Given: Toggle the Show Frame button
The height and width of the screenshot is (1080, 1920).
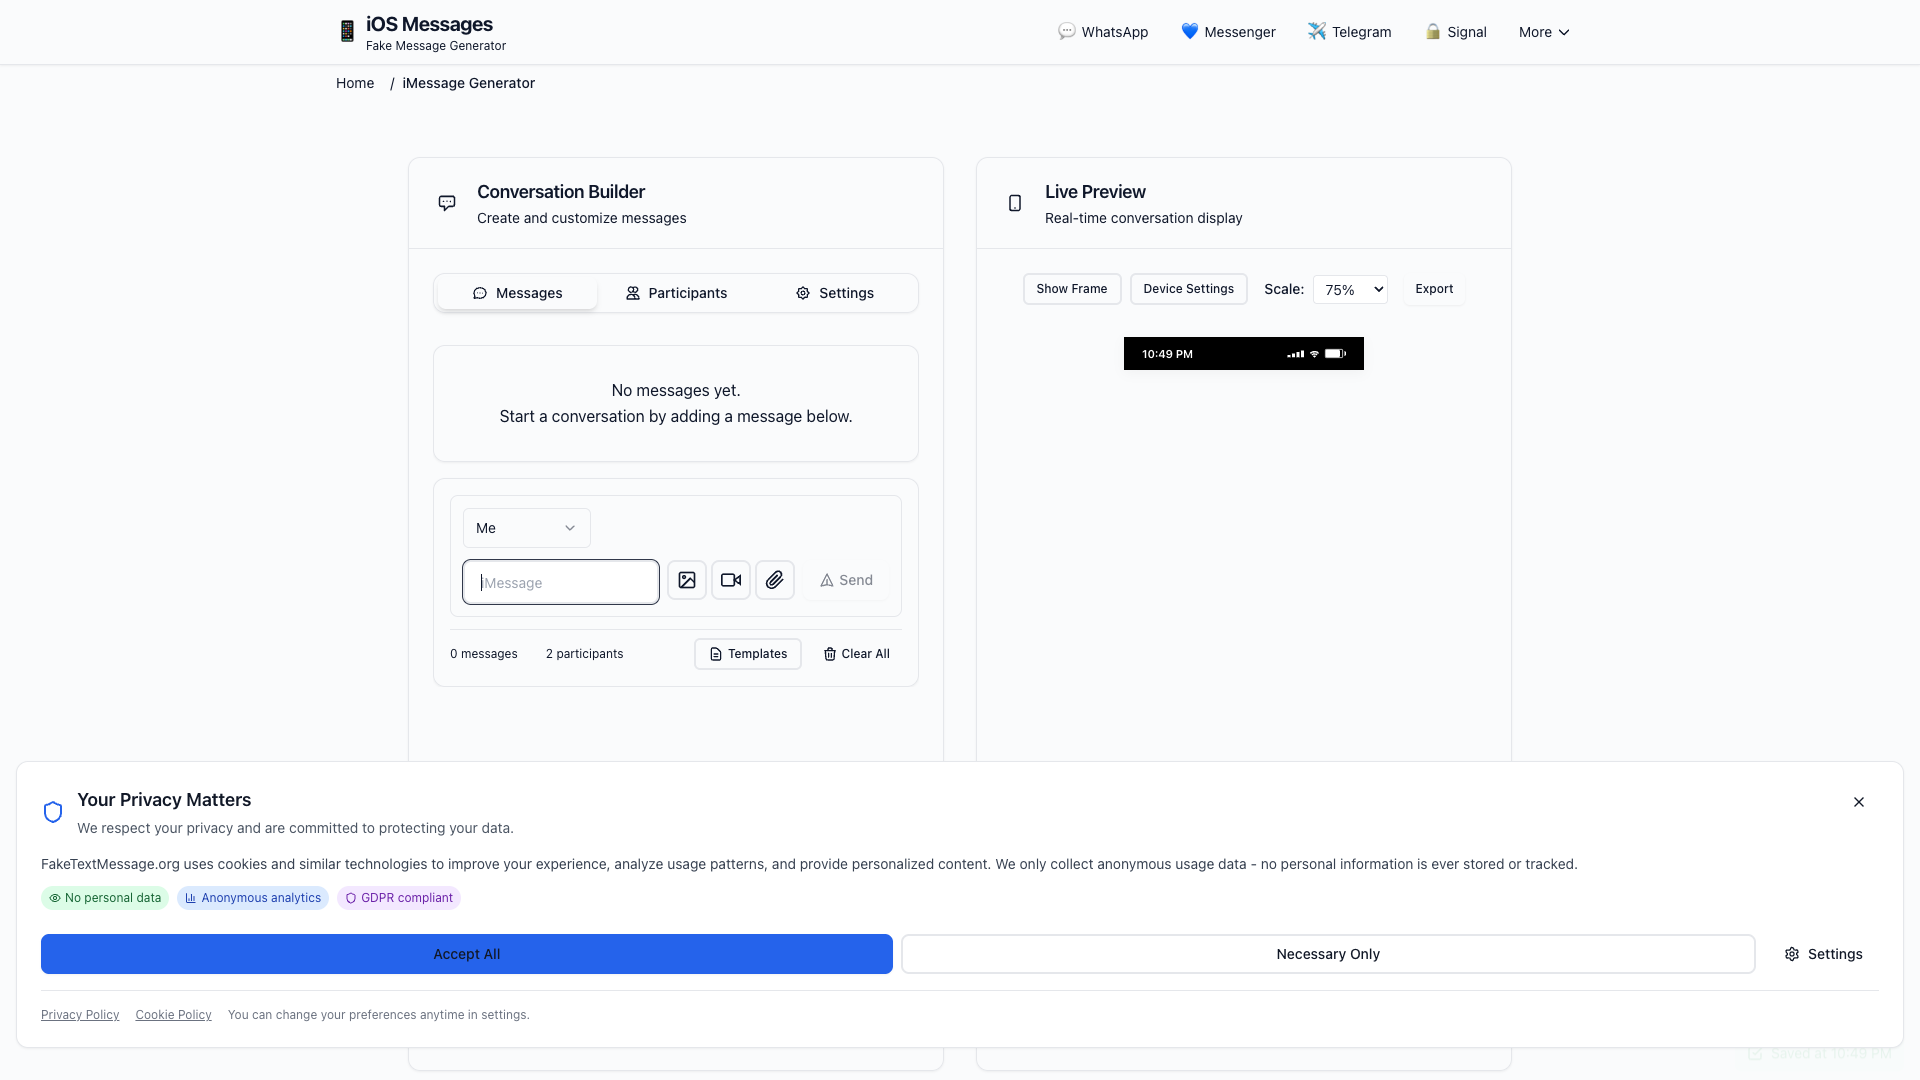Looking at the screenshot, I should click(1071, 289).
